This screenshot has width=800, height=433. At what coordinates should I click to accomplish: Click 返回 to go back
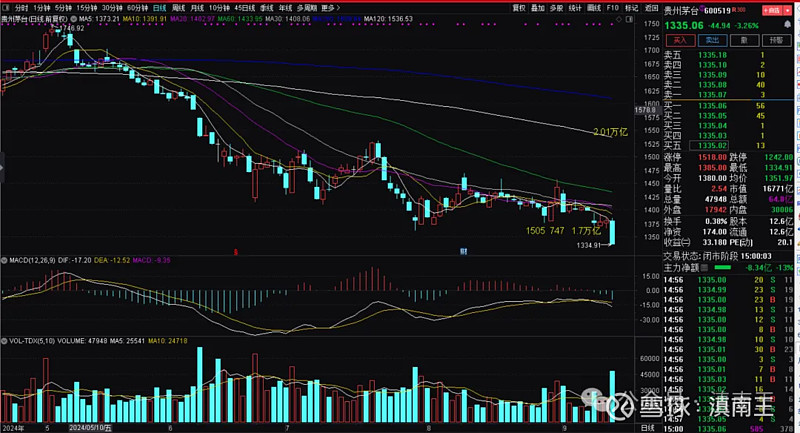[x=652, y=8]
